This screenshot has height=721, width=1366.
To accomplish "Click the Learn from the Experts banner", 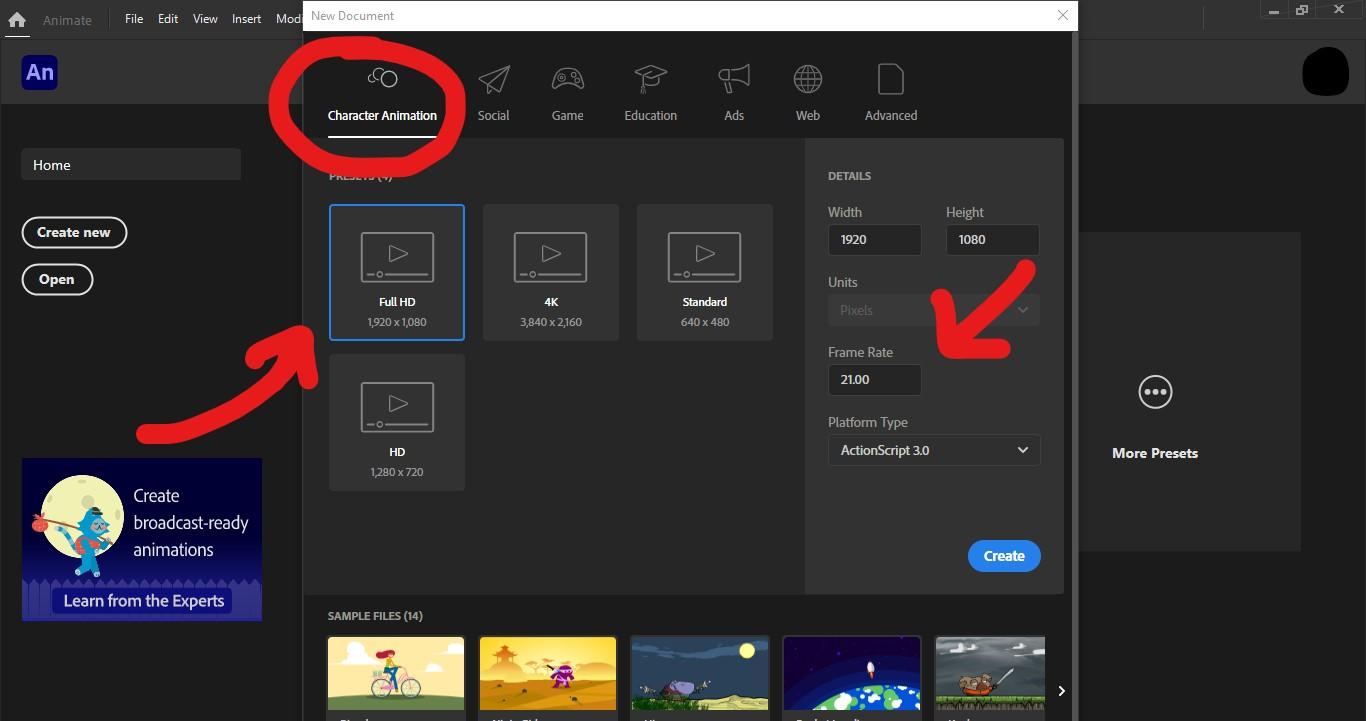I will point(142,540).
